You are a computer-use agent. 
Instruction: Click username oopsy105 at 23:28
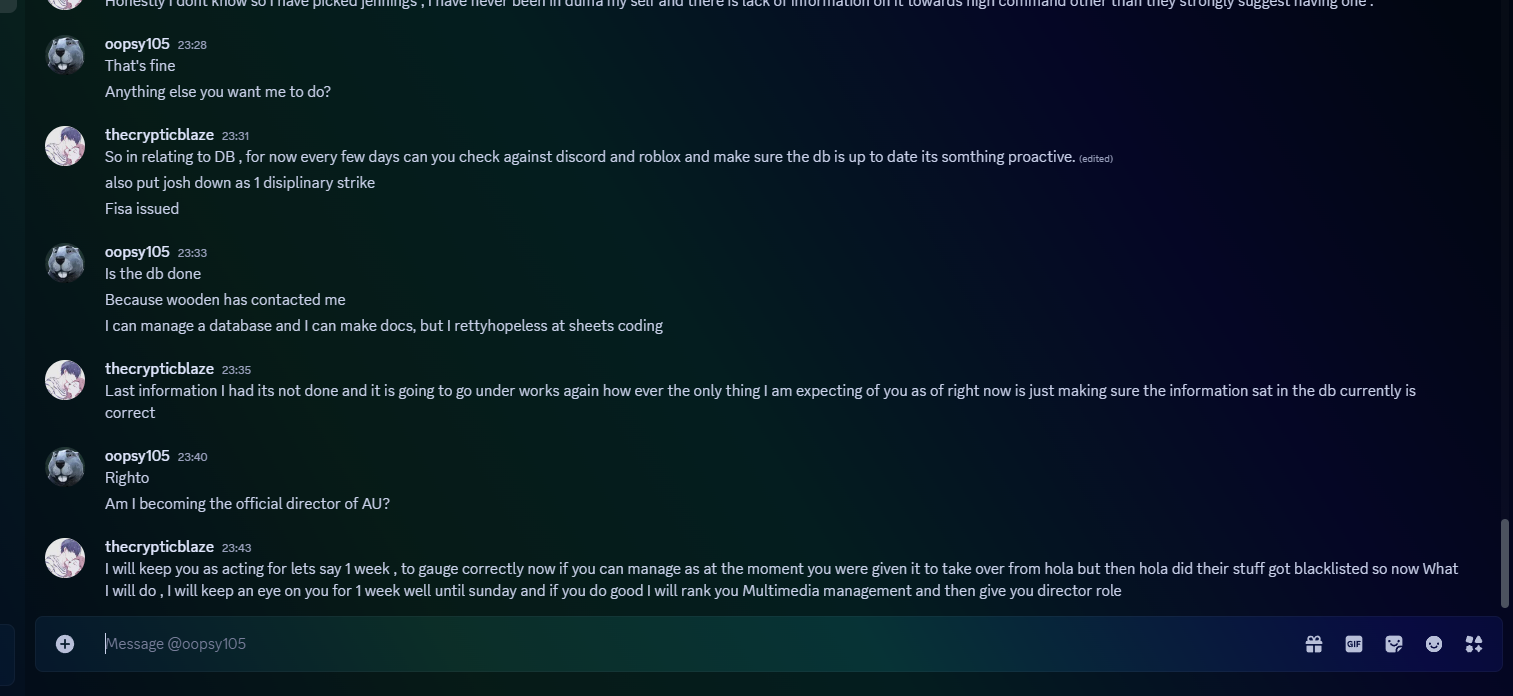[137, 44]
